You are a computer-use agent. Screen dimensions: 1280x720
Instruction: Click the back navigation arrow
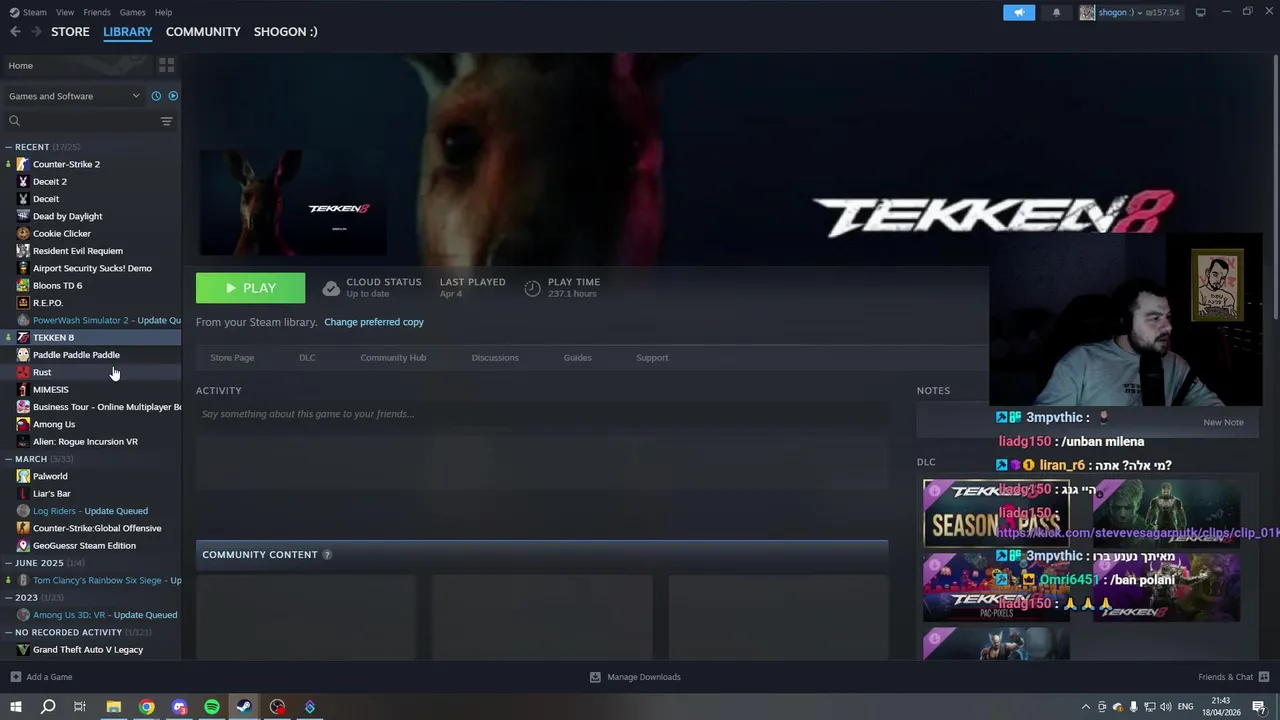[15, 32]
